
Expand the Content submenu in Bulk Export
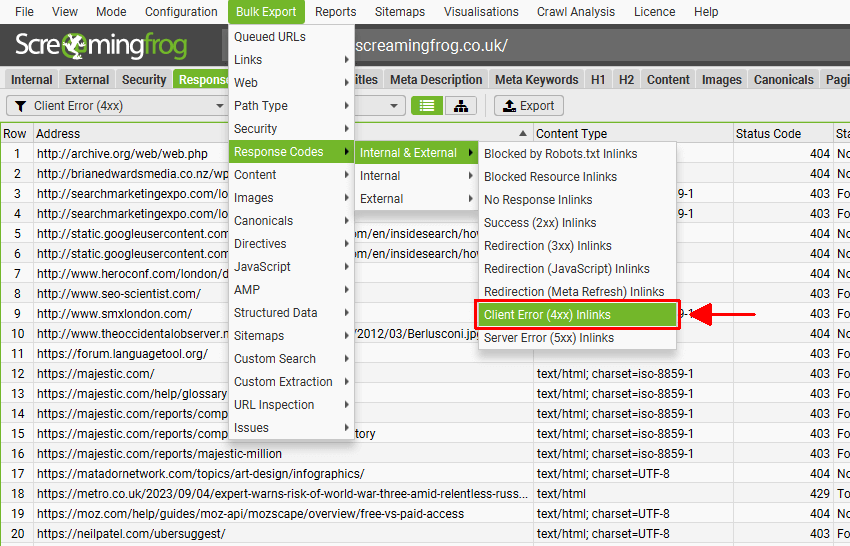tap(292, 175)
